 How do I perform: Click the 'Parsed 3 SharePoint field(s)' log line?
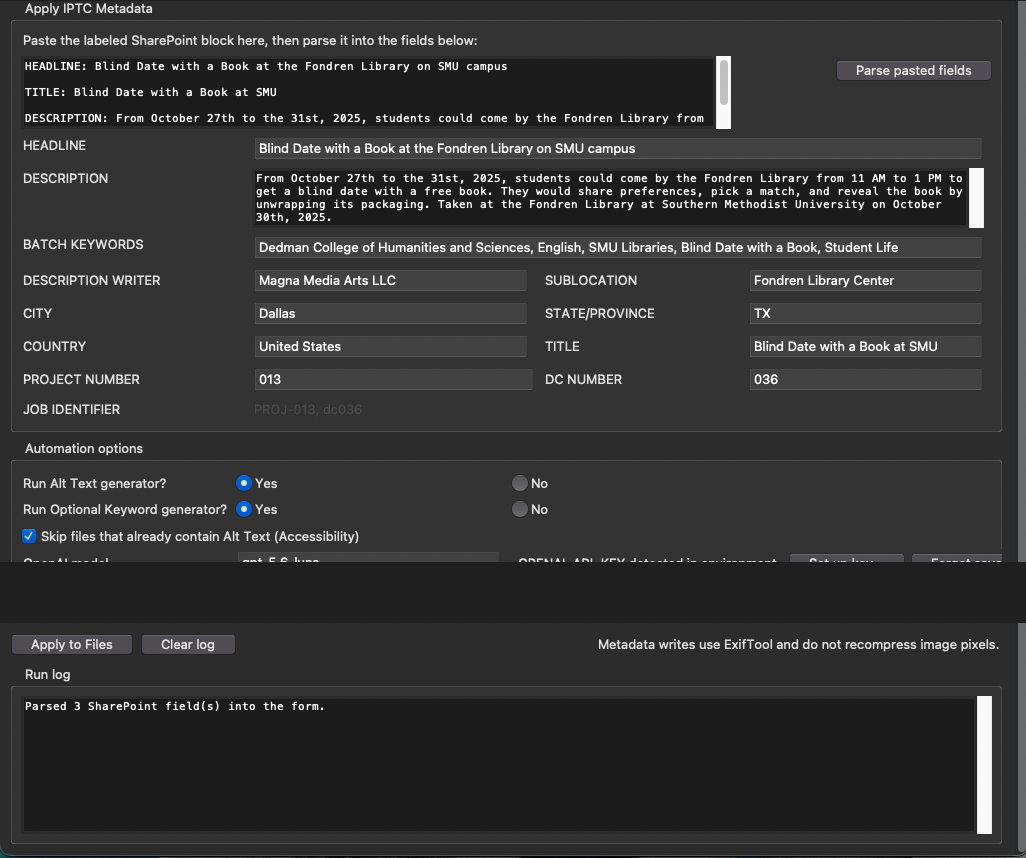[x=175, y=706]
